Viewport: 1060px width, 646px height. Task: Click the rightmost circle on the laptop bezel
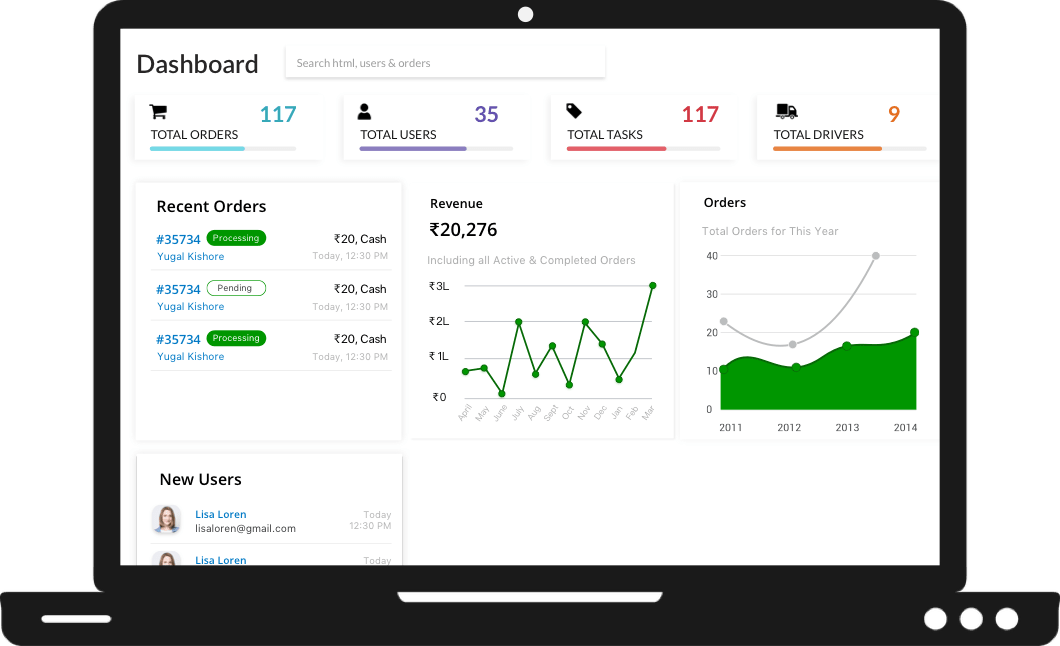click(1006, 619)
